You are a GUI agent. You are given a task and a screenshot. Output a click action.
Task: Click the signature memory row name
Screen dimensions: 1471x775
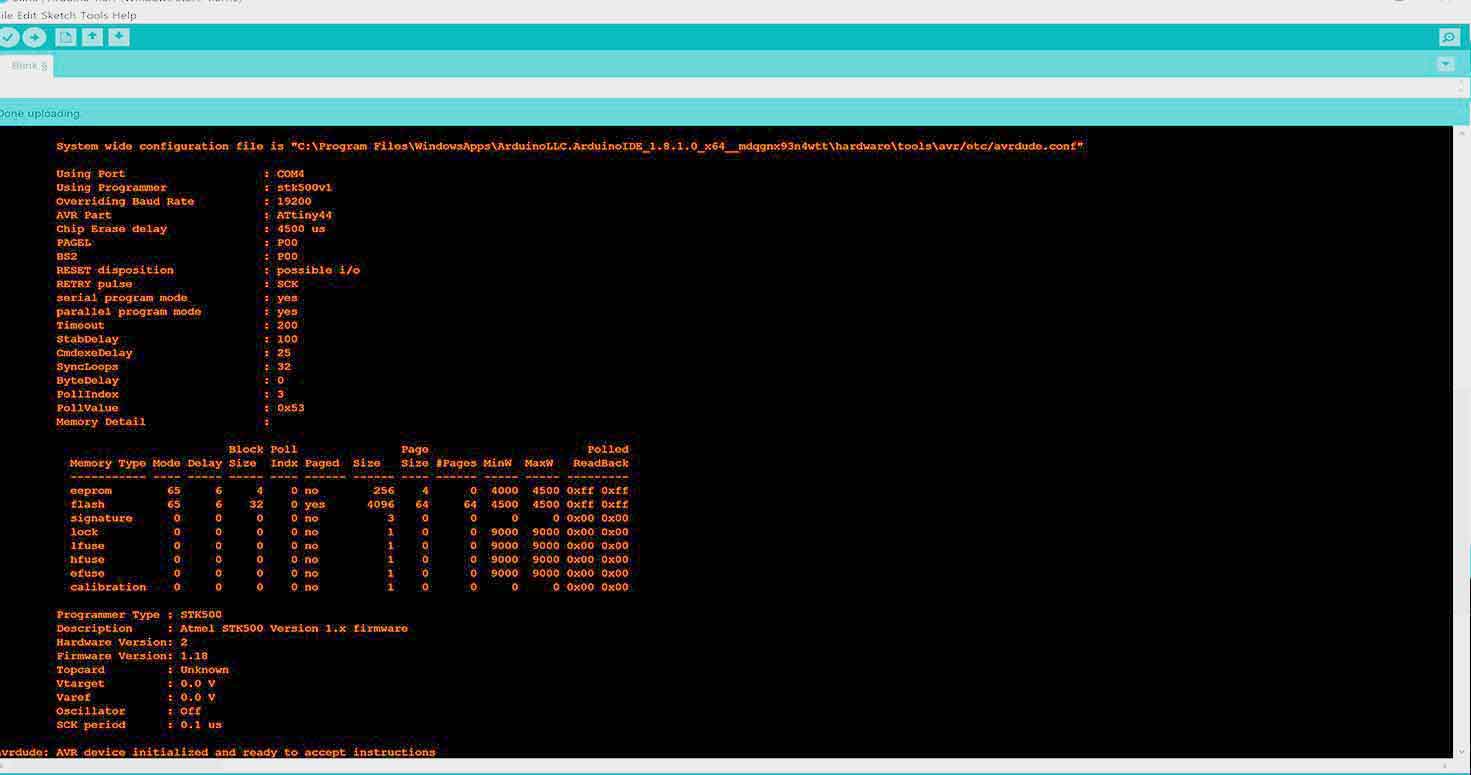101,518
